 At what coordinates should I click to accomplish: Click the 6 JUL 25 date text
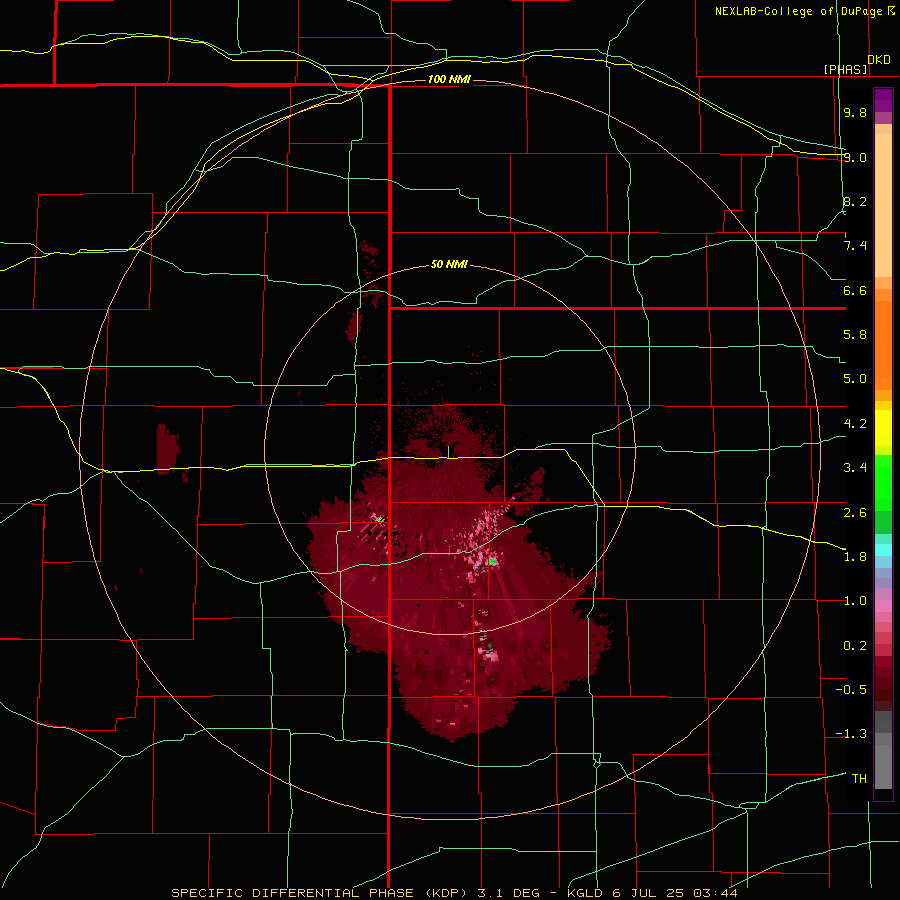pyautogui.click(x=648, y=893)
